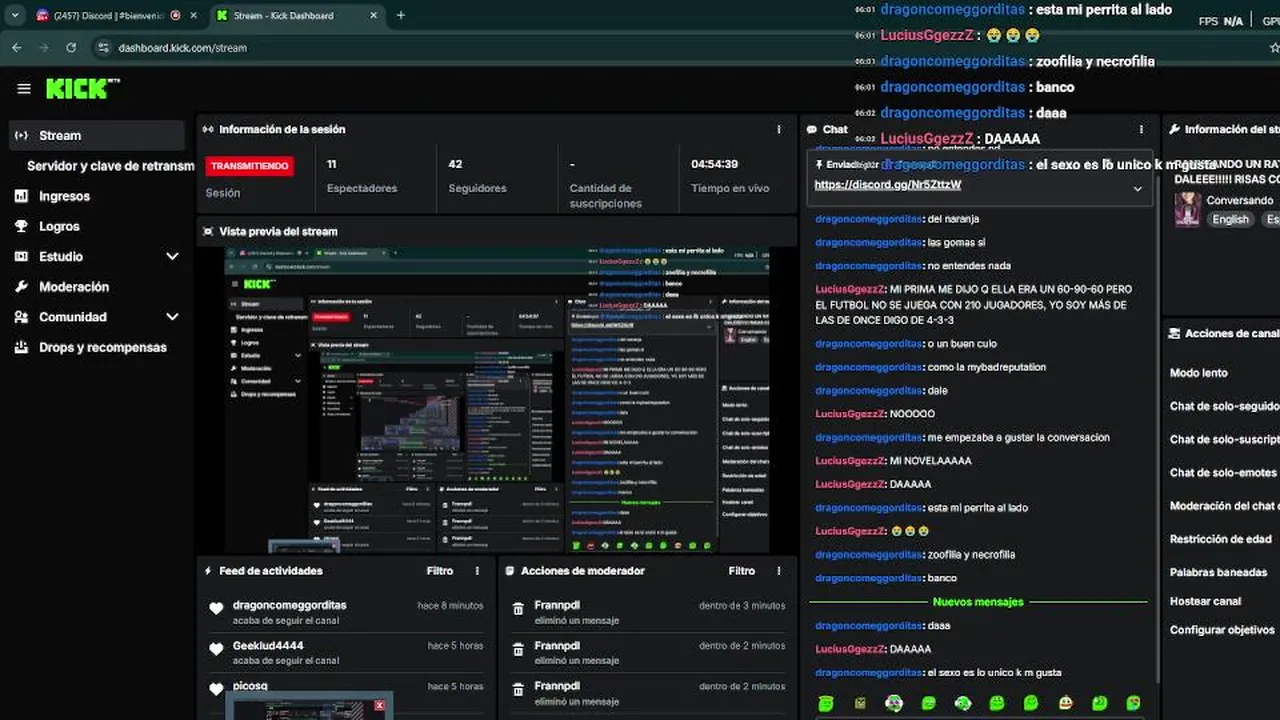
Task: Click the TRANSMITIENDO live badge
Action: (249, 166)
